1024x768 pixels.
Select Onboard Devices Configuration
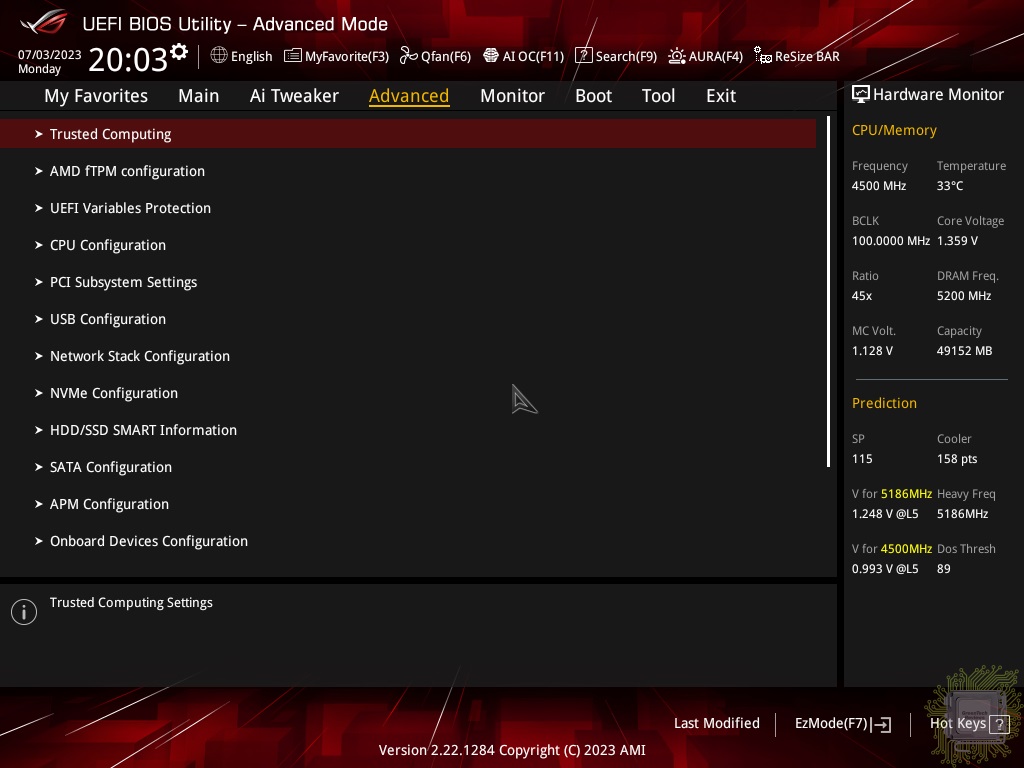point(149,541)
